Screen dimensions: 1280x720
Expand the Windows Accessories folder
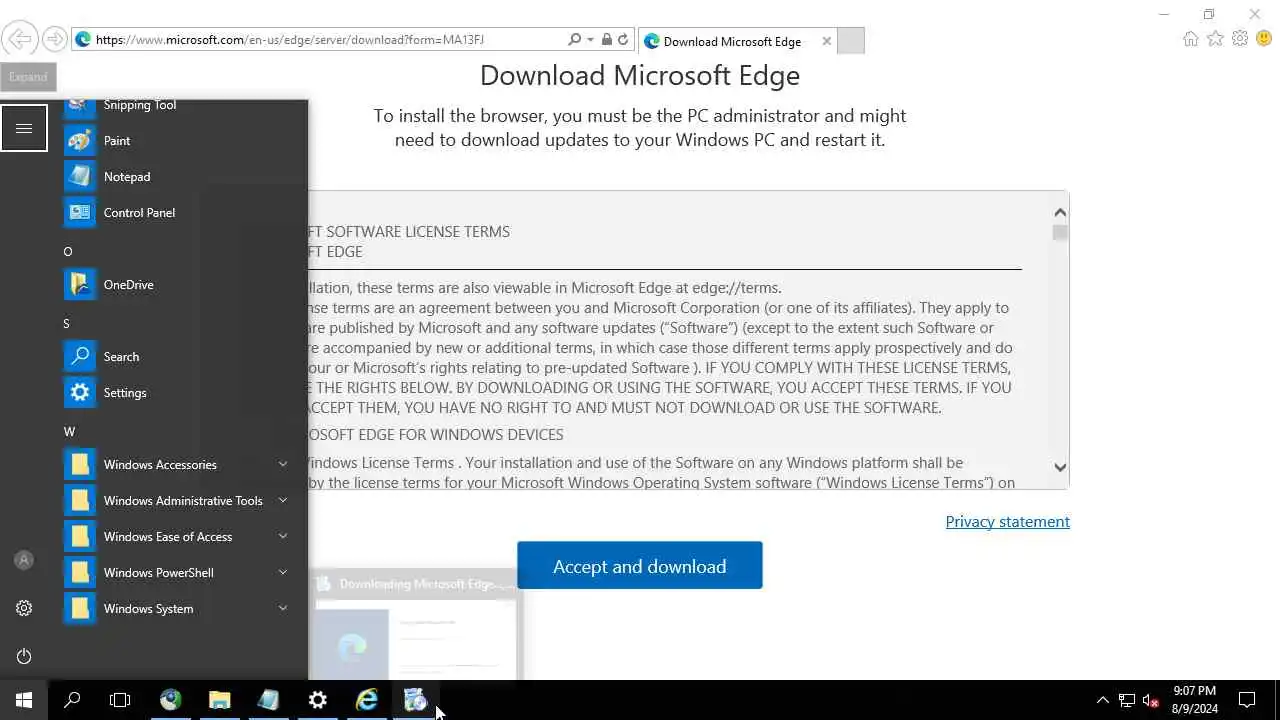pyautogui.click(x=178, y=465)
